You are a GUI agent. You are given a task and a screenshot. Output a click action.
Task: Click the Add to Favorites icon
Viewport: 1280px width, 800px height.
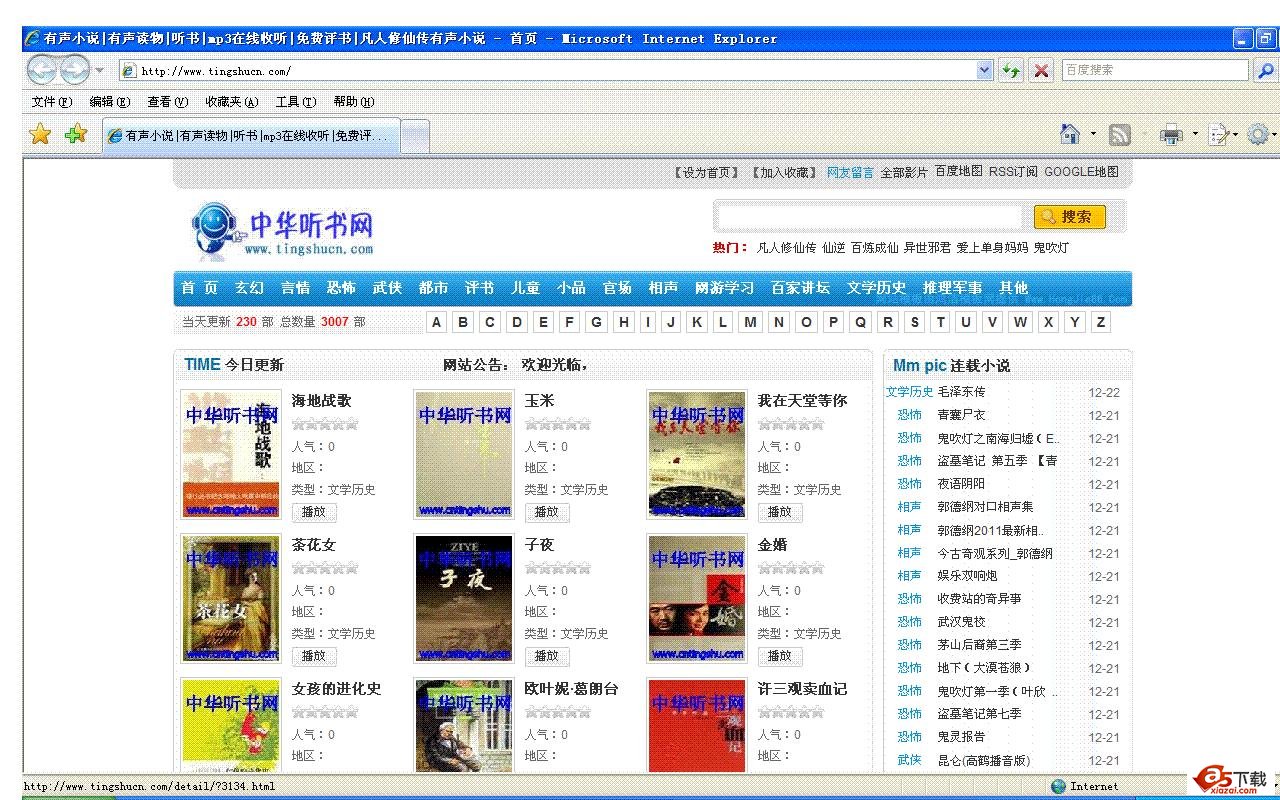pyautogui.click(x=76, y=134)
